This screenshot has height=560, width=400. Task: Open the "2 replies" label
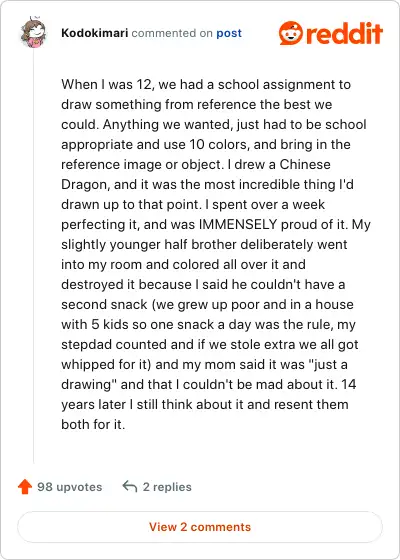pos(167,487)
